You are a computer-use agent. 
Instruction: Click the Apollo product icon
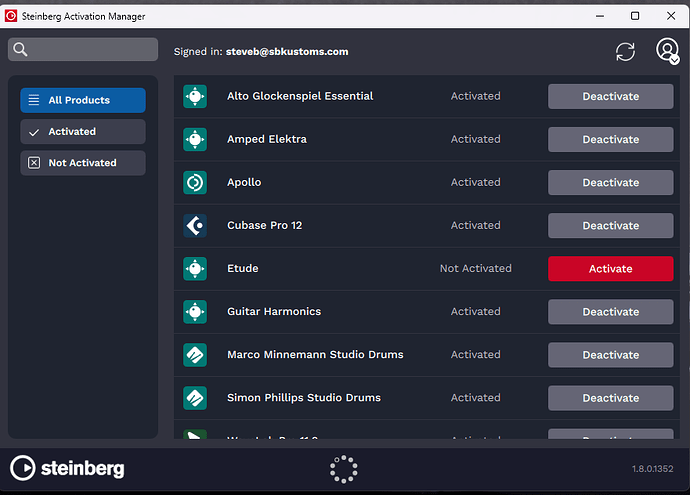[195, 183]
